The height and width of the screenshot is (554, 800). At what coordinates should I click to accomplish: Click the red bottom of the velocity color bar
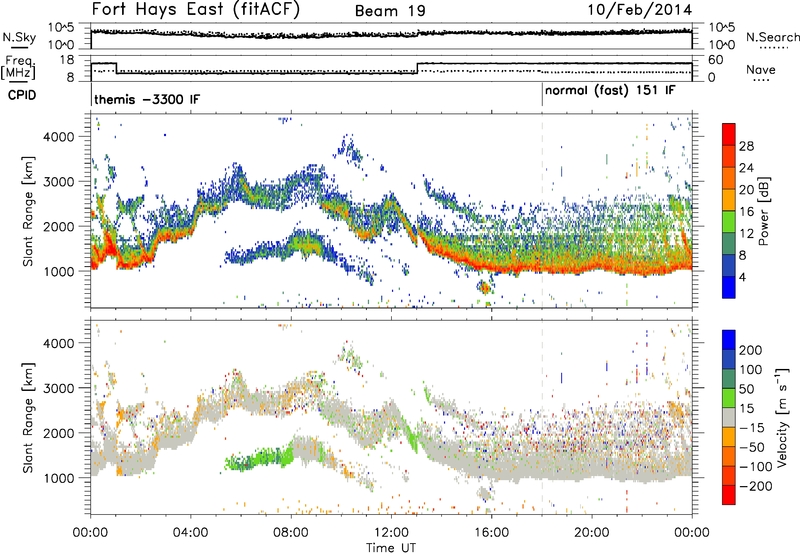(729, 495)
